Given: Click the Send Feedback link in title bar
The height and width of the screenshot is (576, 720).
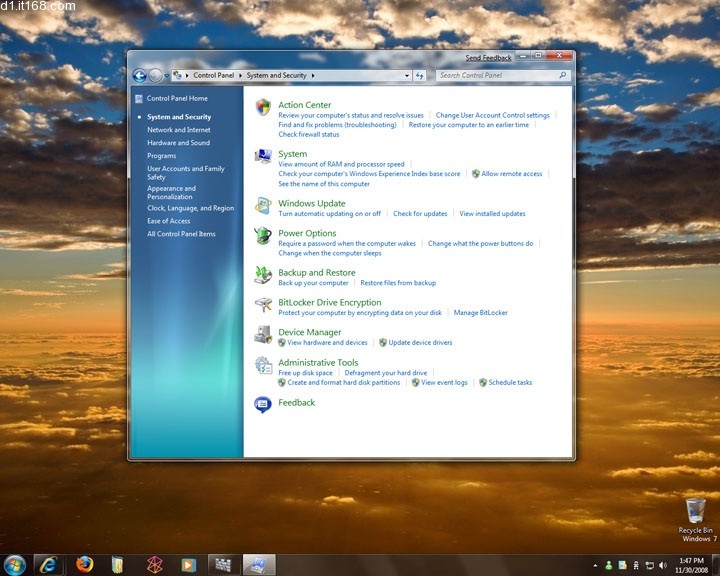Looking at the screenshot, I should (x=488, y=58).
